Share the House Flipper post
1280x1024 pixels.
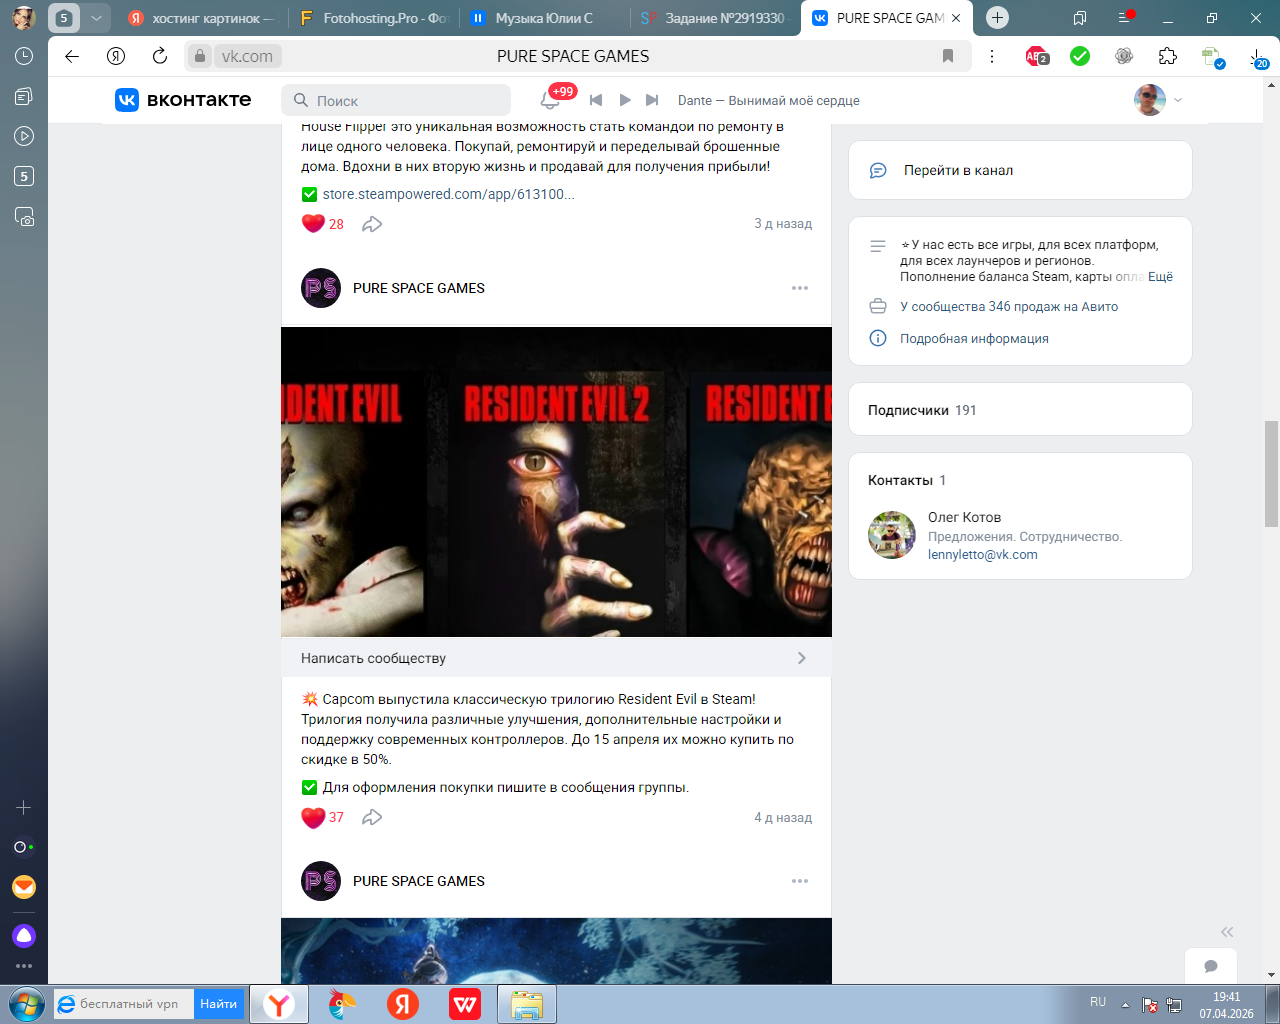[372, 224]
